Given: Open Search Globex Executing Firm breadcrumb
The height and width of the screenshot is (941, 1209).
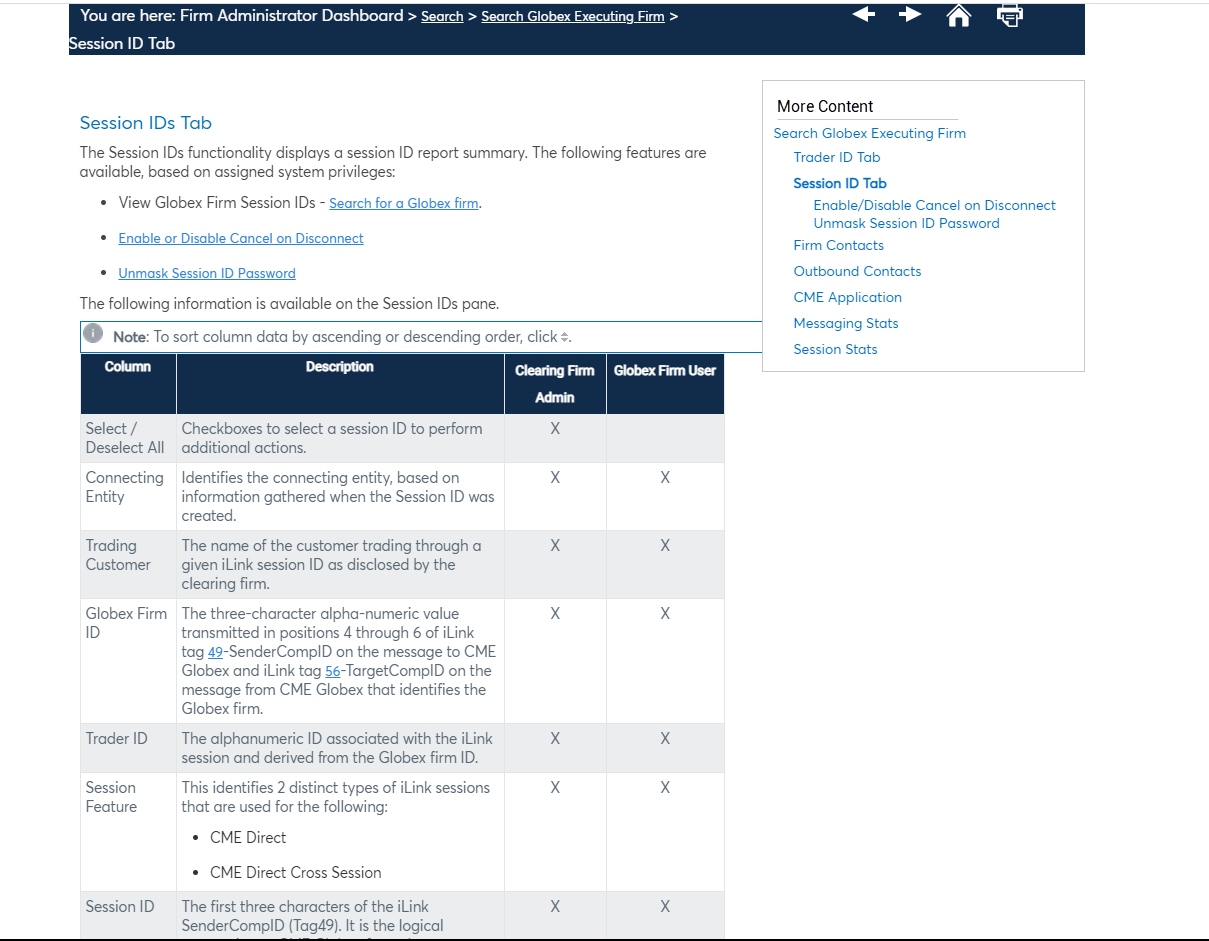Looking at the screenshot, I should click(x=573, y=16).
